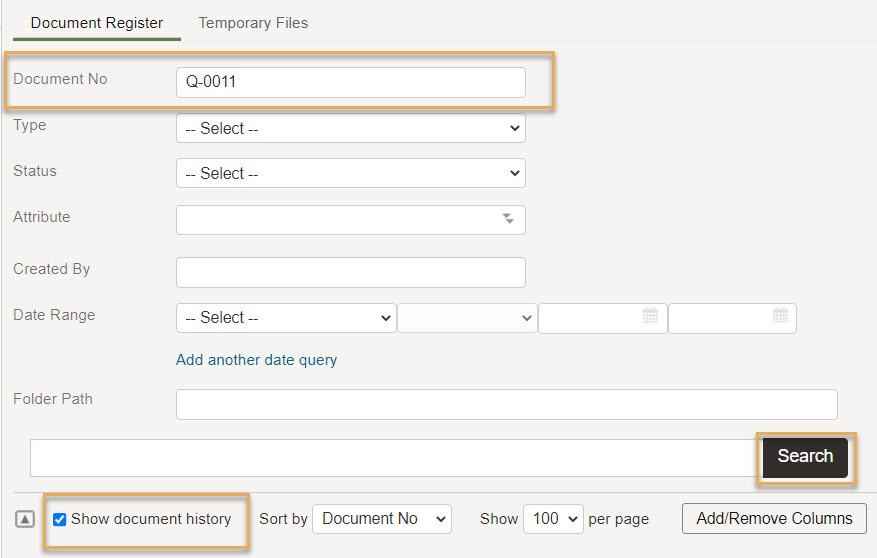This screenshot has height=558, width=877.
Task: Click the Add another date query link
Action: (x=256, y=360)
